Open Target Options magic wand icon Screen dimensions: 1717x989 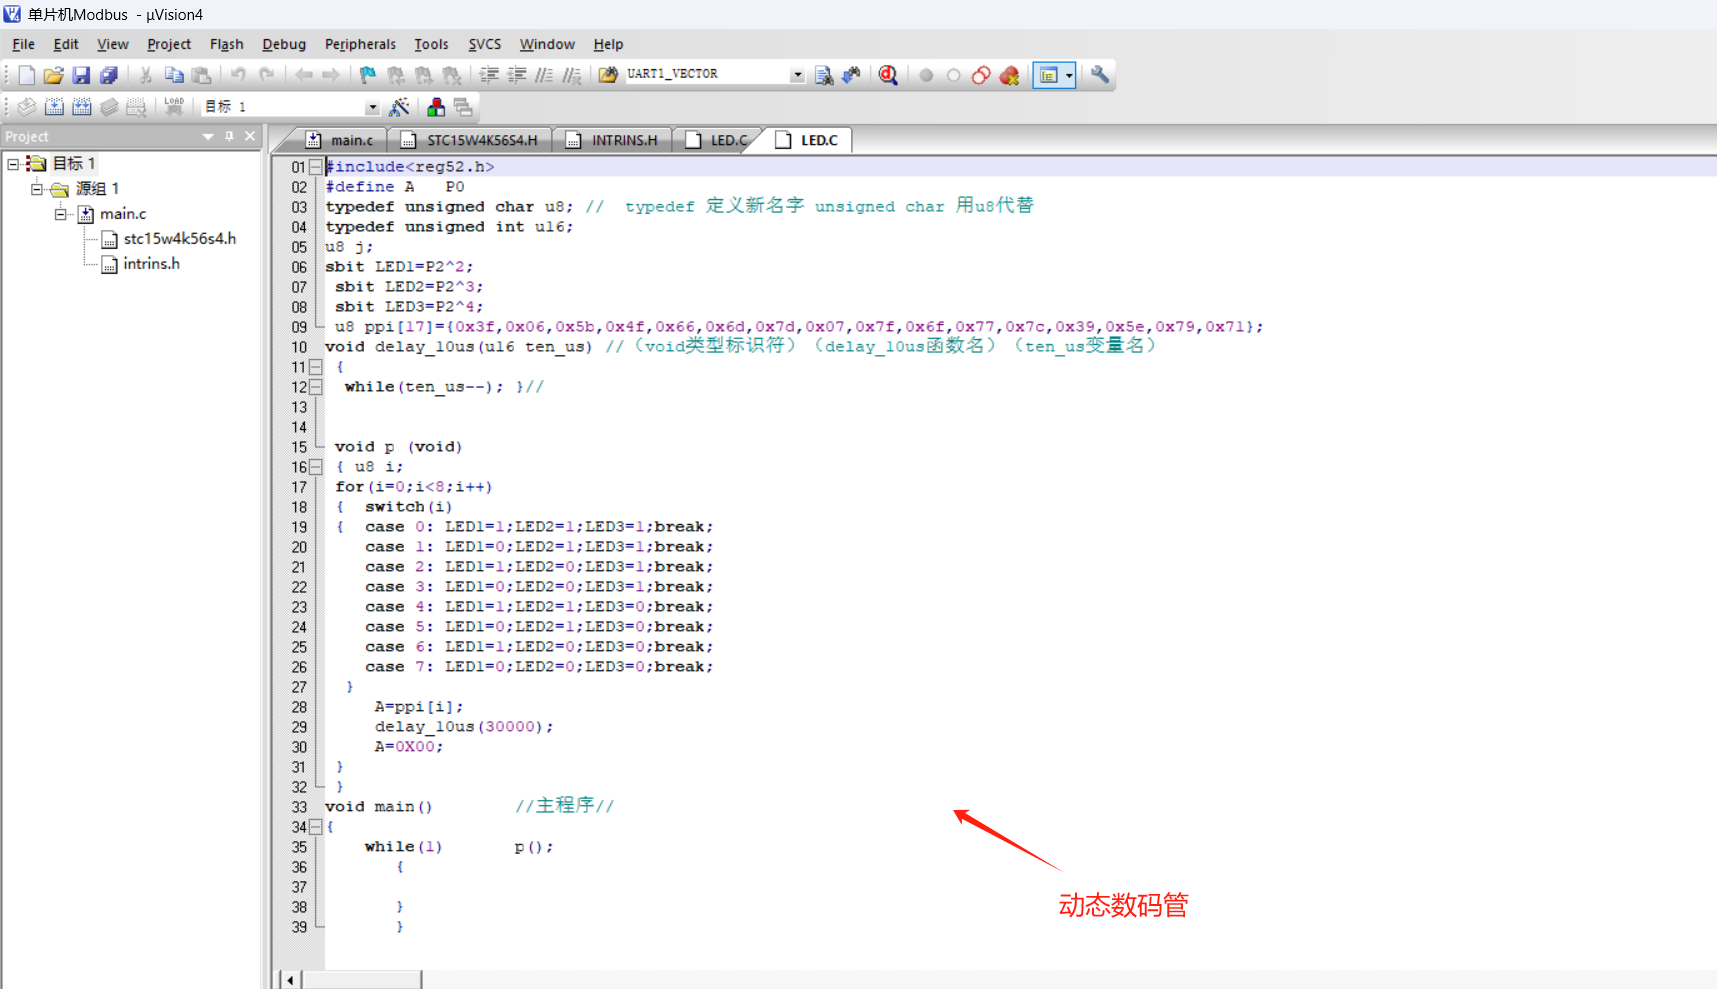pyautogui.click(x=399, y=107)
